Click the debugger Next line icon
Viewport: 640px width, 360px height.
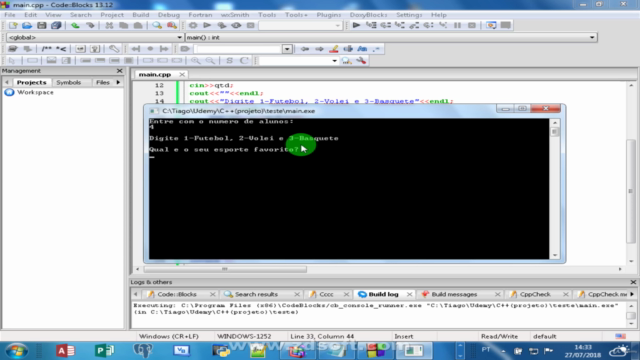click(x=385, y=25)
